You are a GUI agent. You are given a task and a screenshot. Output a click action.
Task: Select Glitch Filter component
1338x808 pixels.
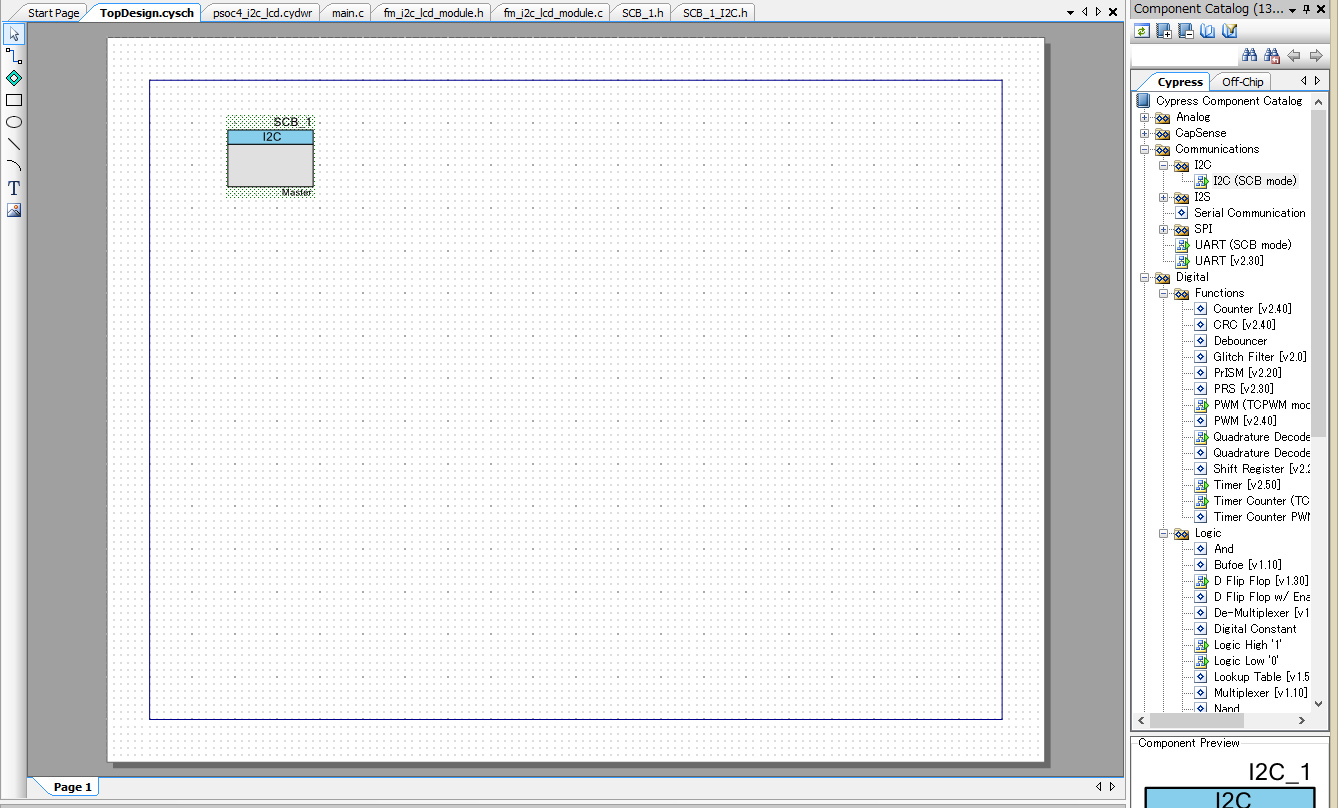pos(1260,357)
